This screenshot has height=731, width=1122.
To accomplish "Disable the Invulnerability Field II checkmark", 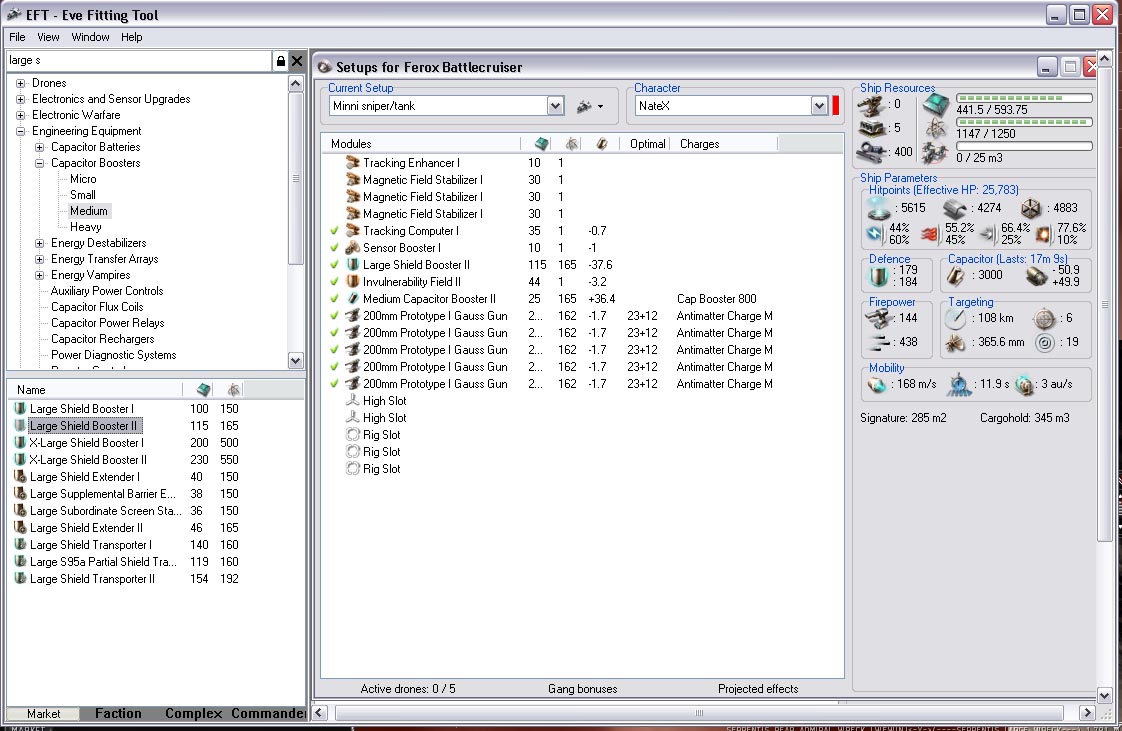I will 335,282.
